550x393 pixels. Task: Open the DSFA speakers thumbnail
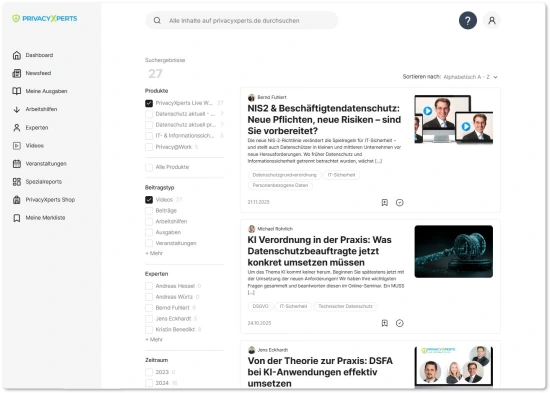(454, 367)
